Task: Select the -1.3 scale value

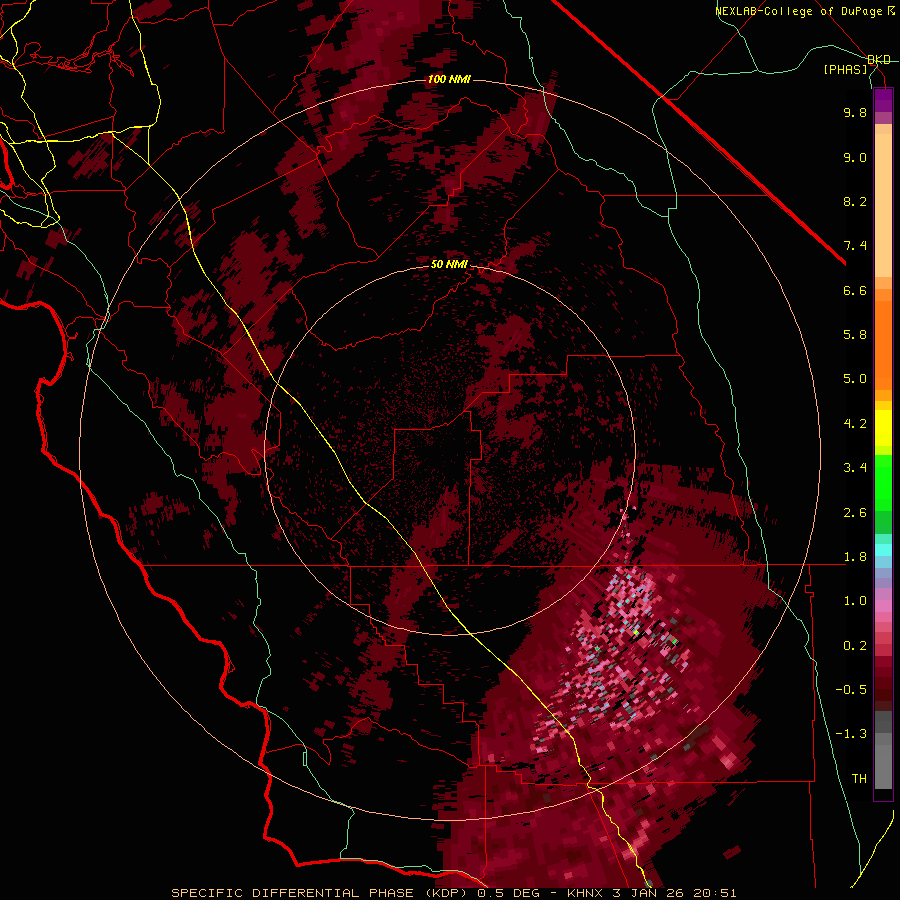Action: click(x=851, y=734)
